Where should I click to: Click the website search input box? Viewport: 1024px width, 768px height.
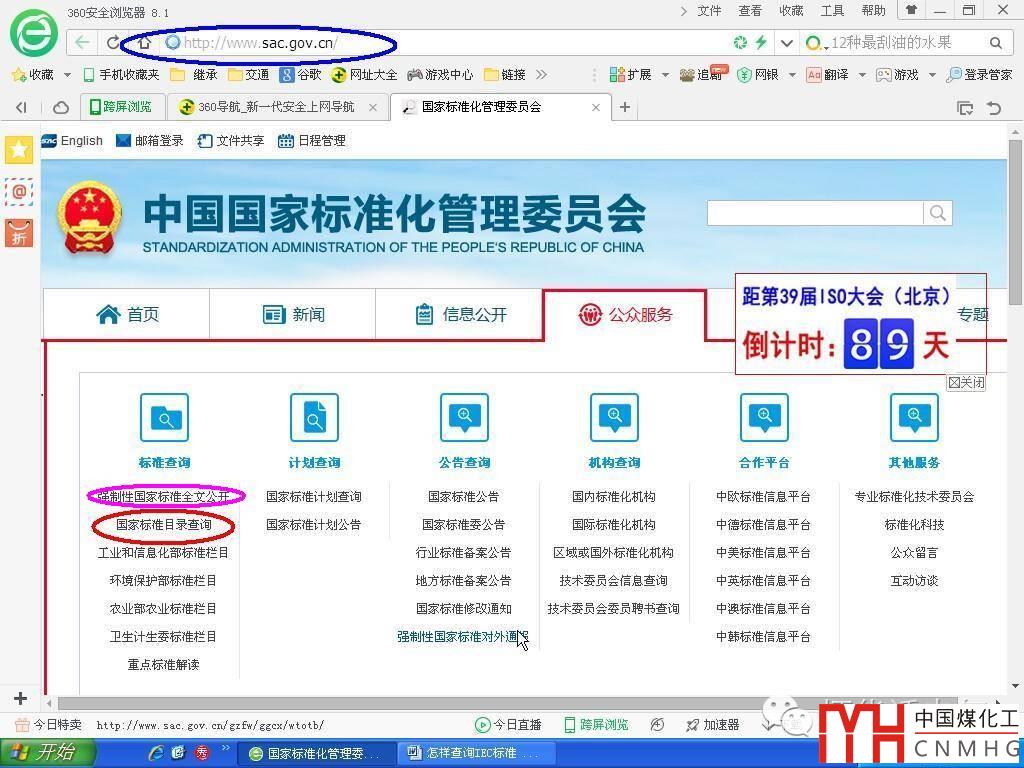click(x=814, y=213)
